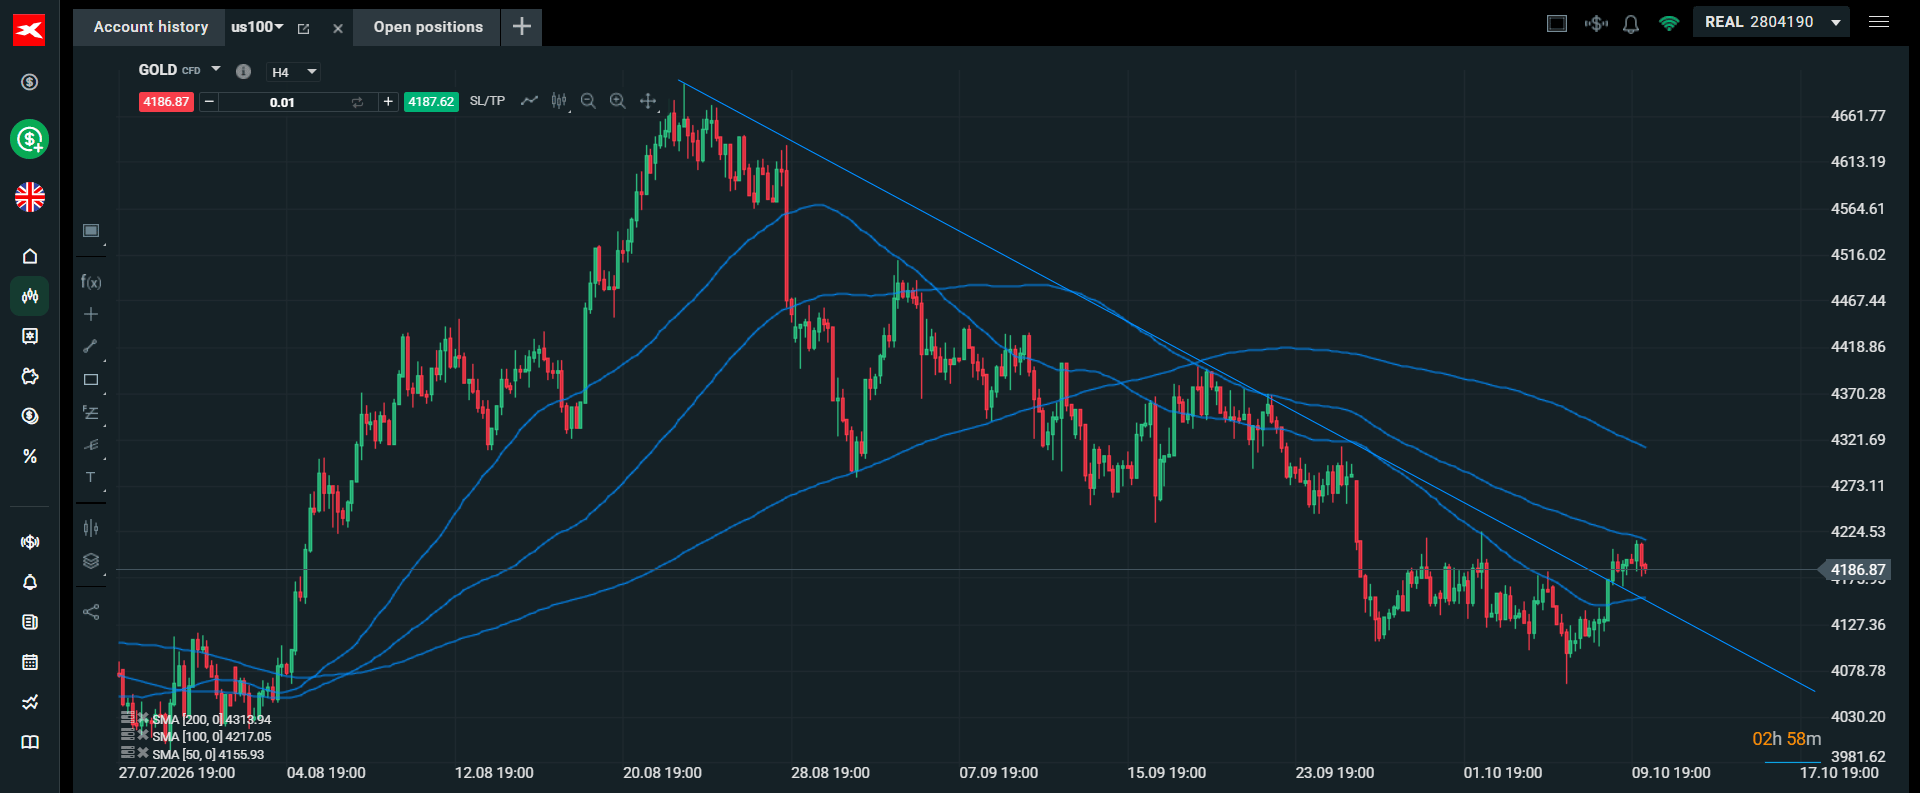Open the layers icon in drawing toolbar

point(91,561)
